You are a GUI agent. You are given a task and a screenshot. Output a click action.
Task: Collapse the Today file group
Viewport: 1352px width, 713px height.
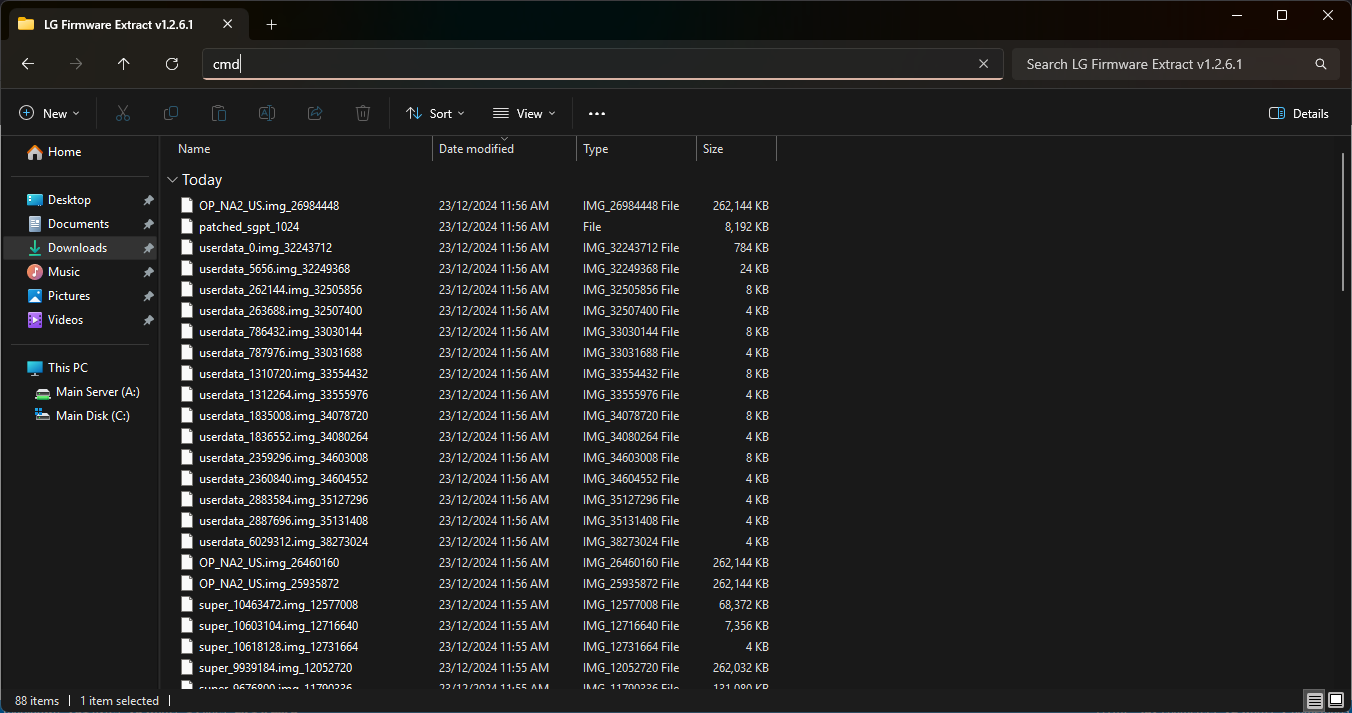click(x=172, y=179)
